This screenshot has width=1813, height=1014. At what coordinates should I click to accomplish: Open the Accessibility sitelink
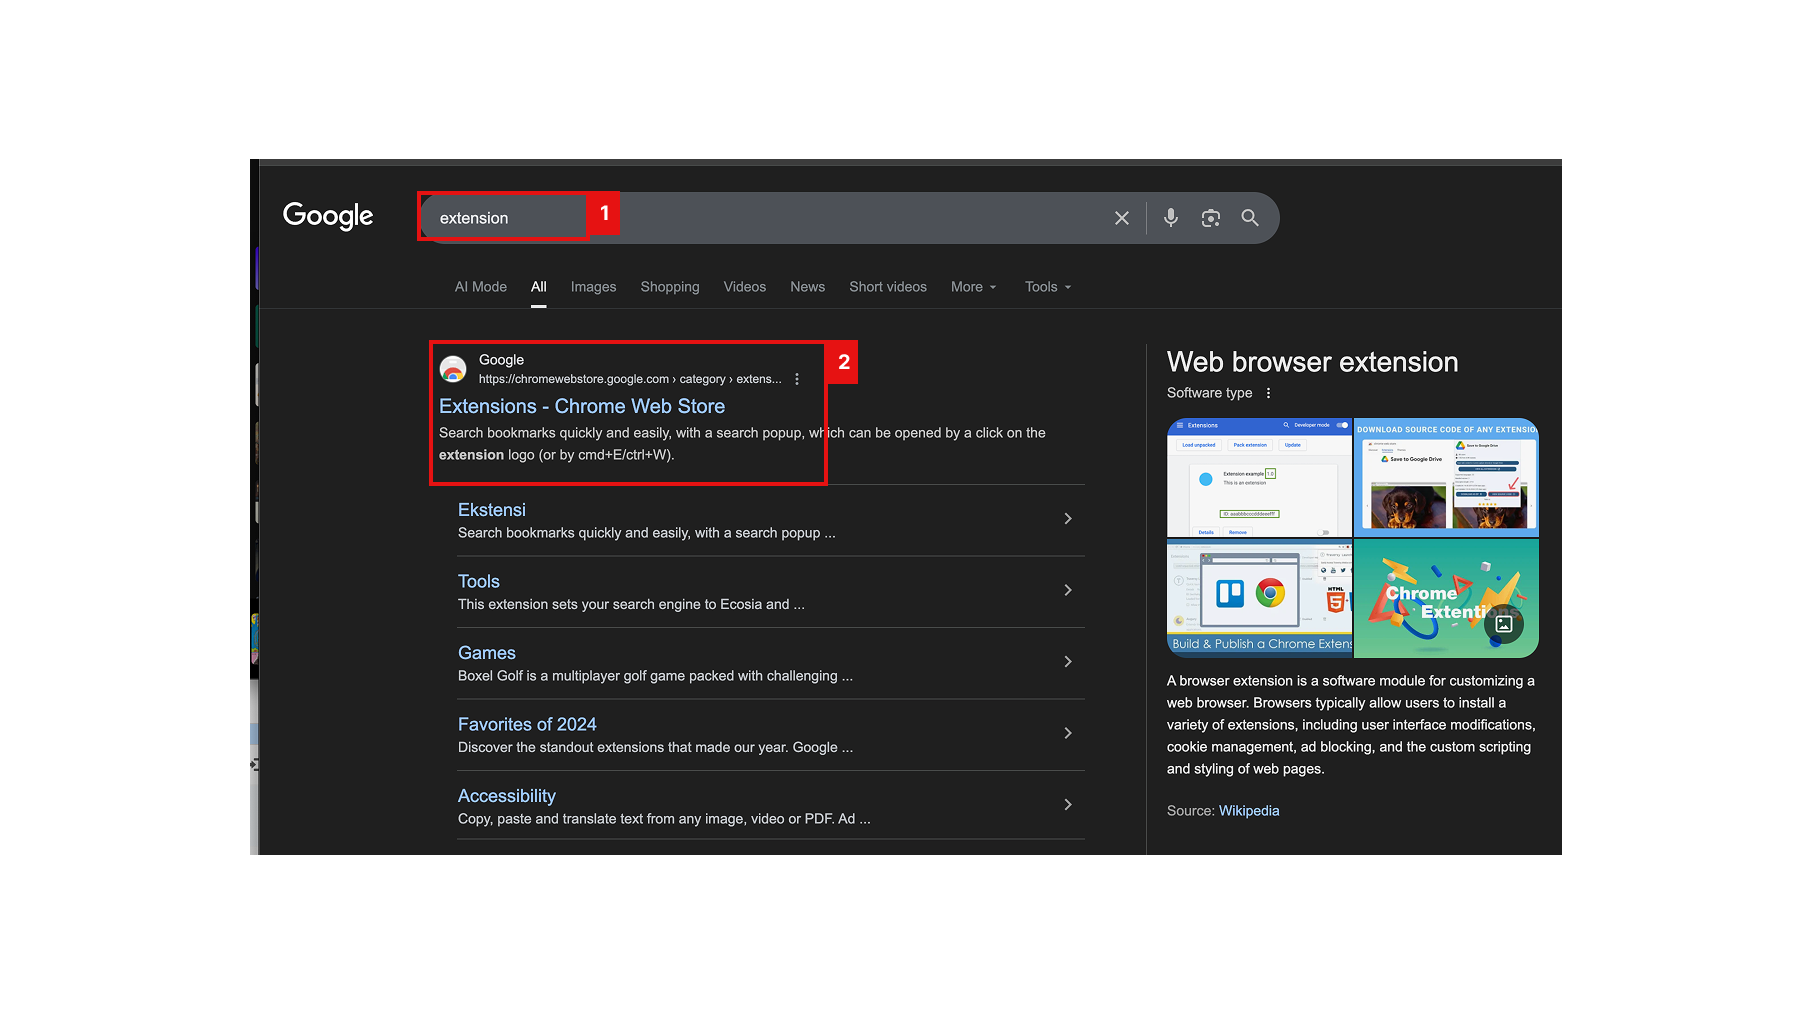coord(507,796)
